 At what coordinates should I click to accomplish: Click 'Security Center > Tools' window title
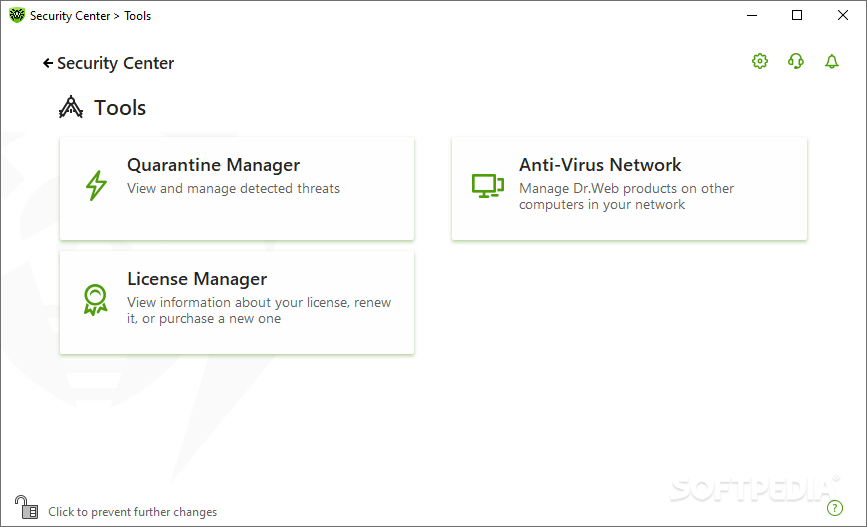[x=90, y=16]
